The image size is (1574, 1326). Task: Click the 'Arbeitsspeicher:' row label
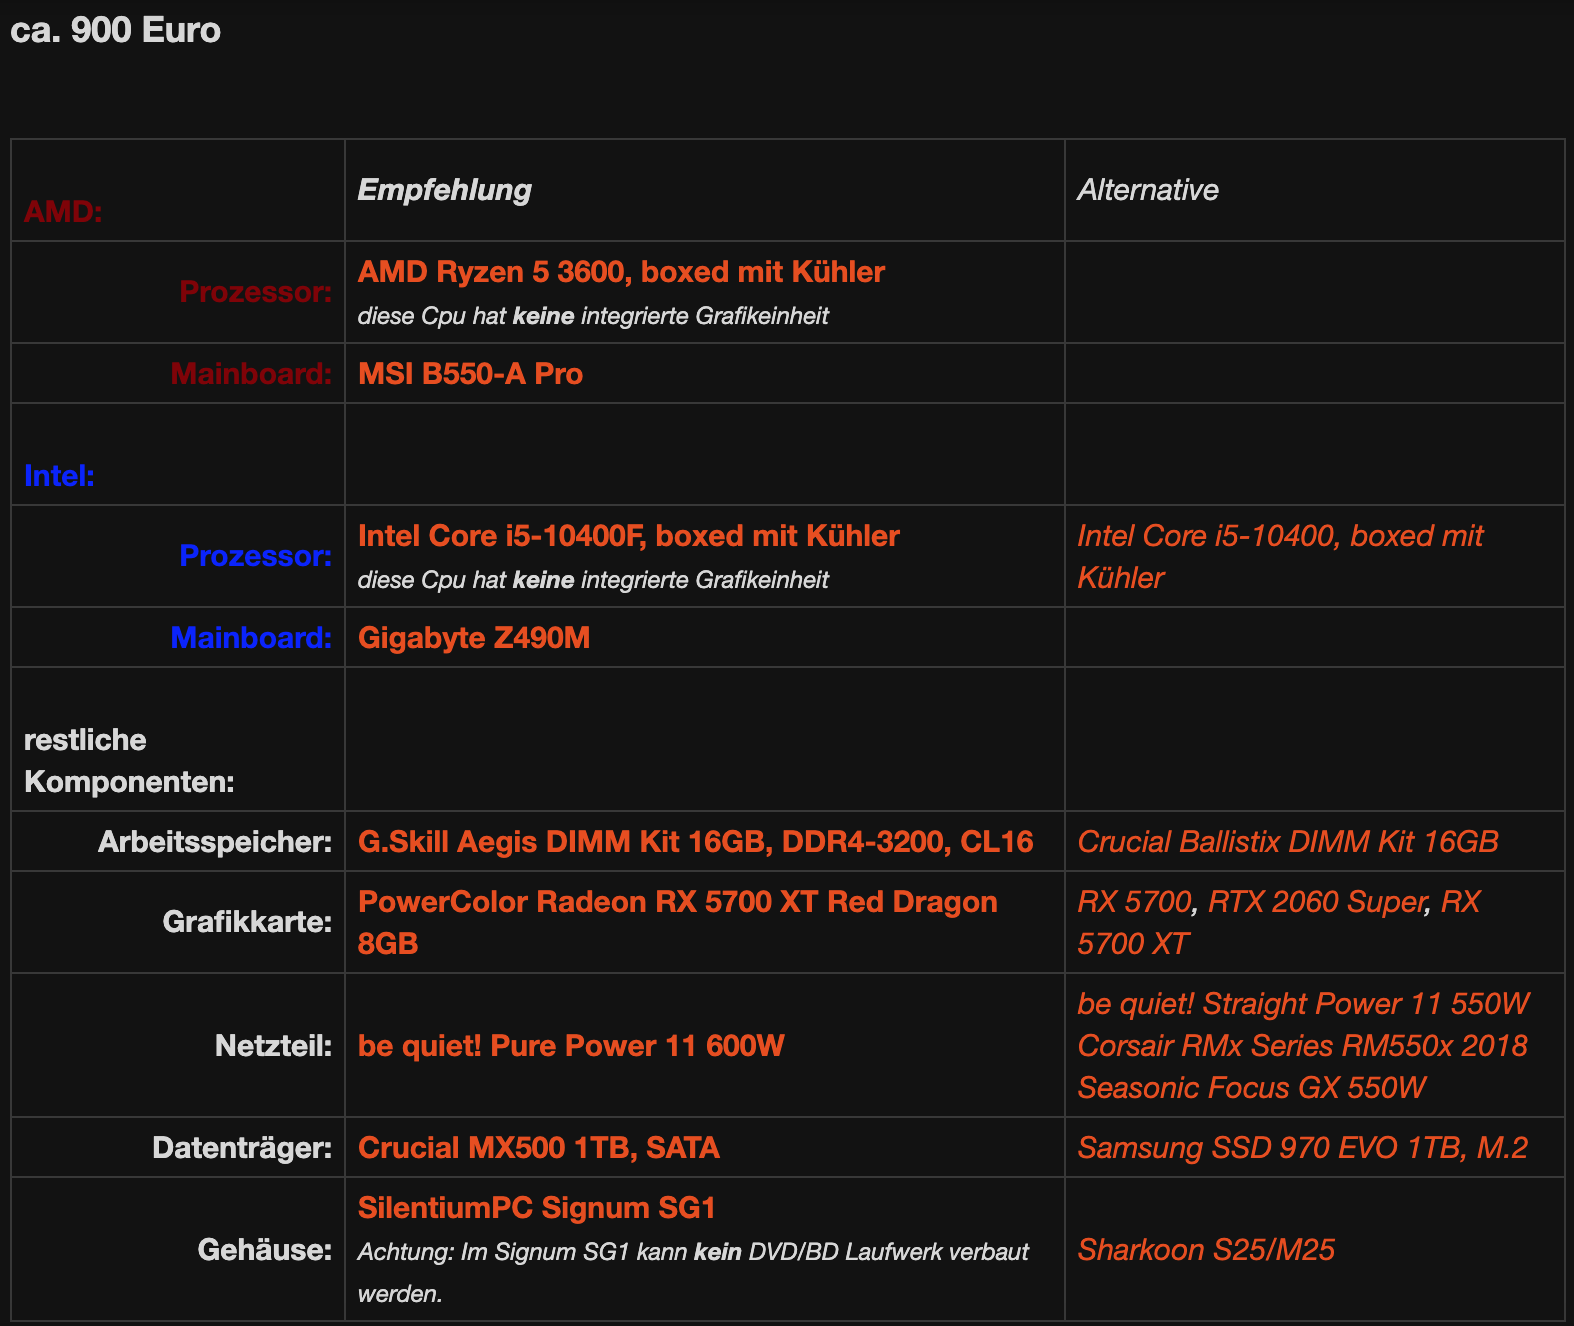coord(215,842)
